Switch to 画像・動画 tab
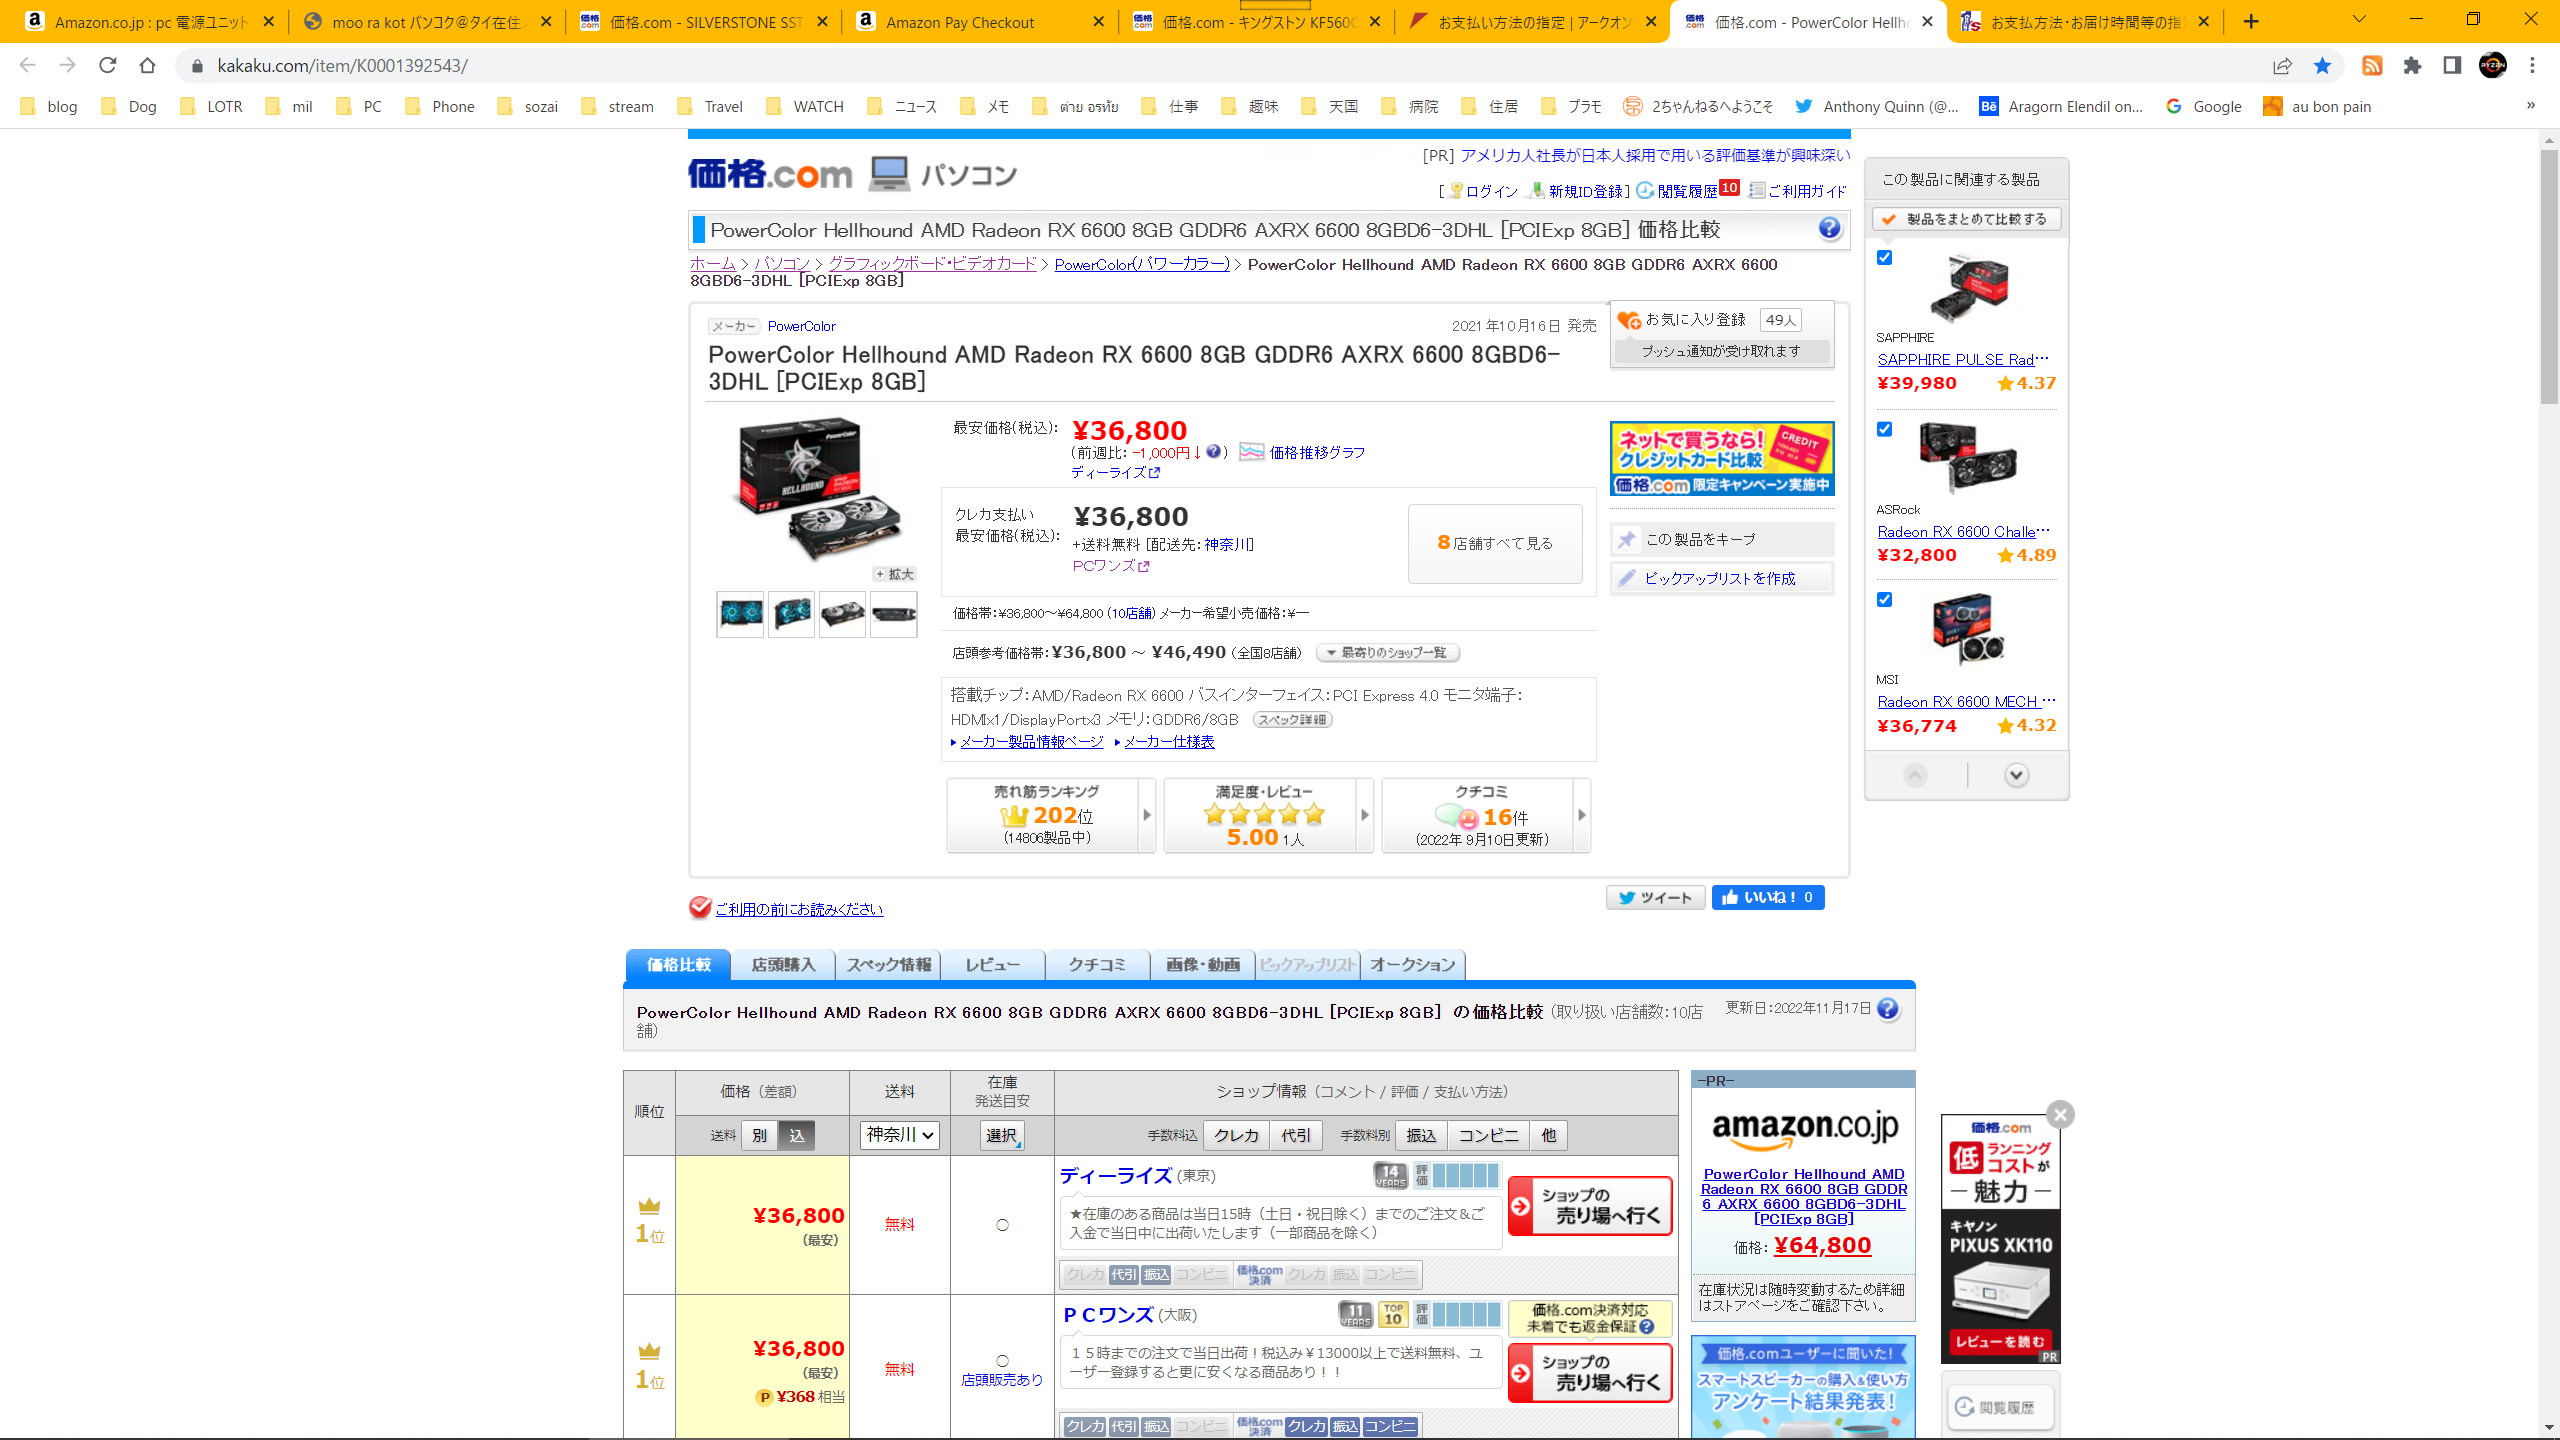 (1203, 965)
